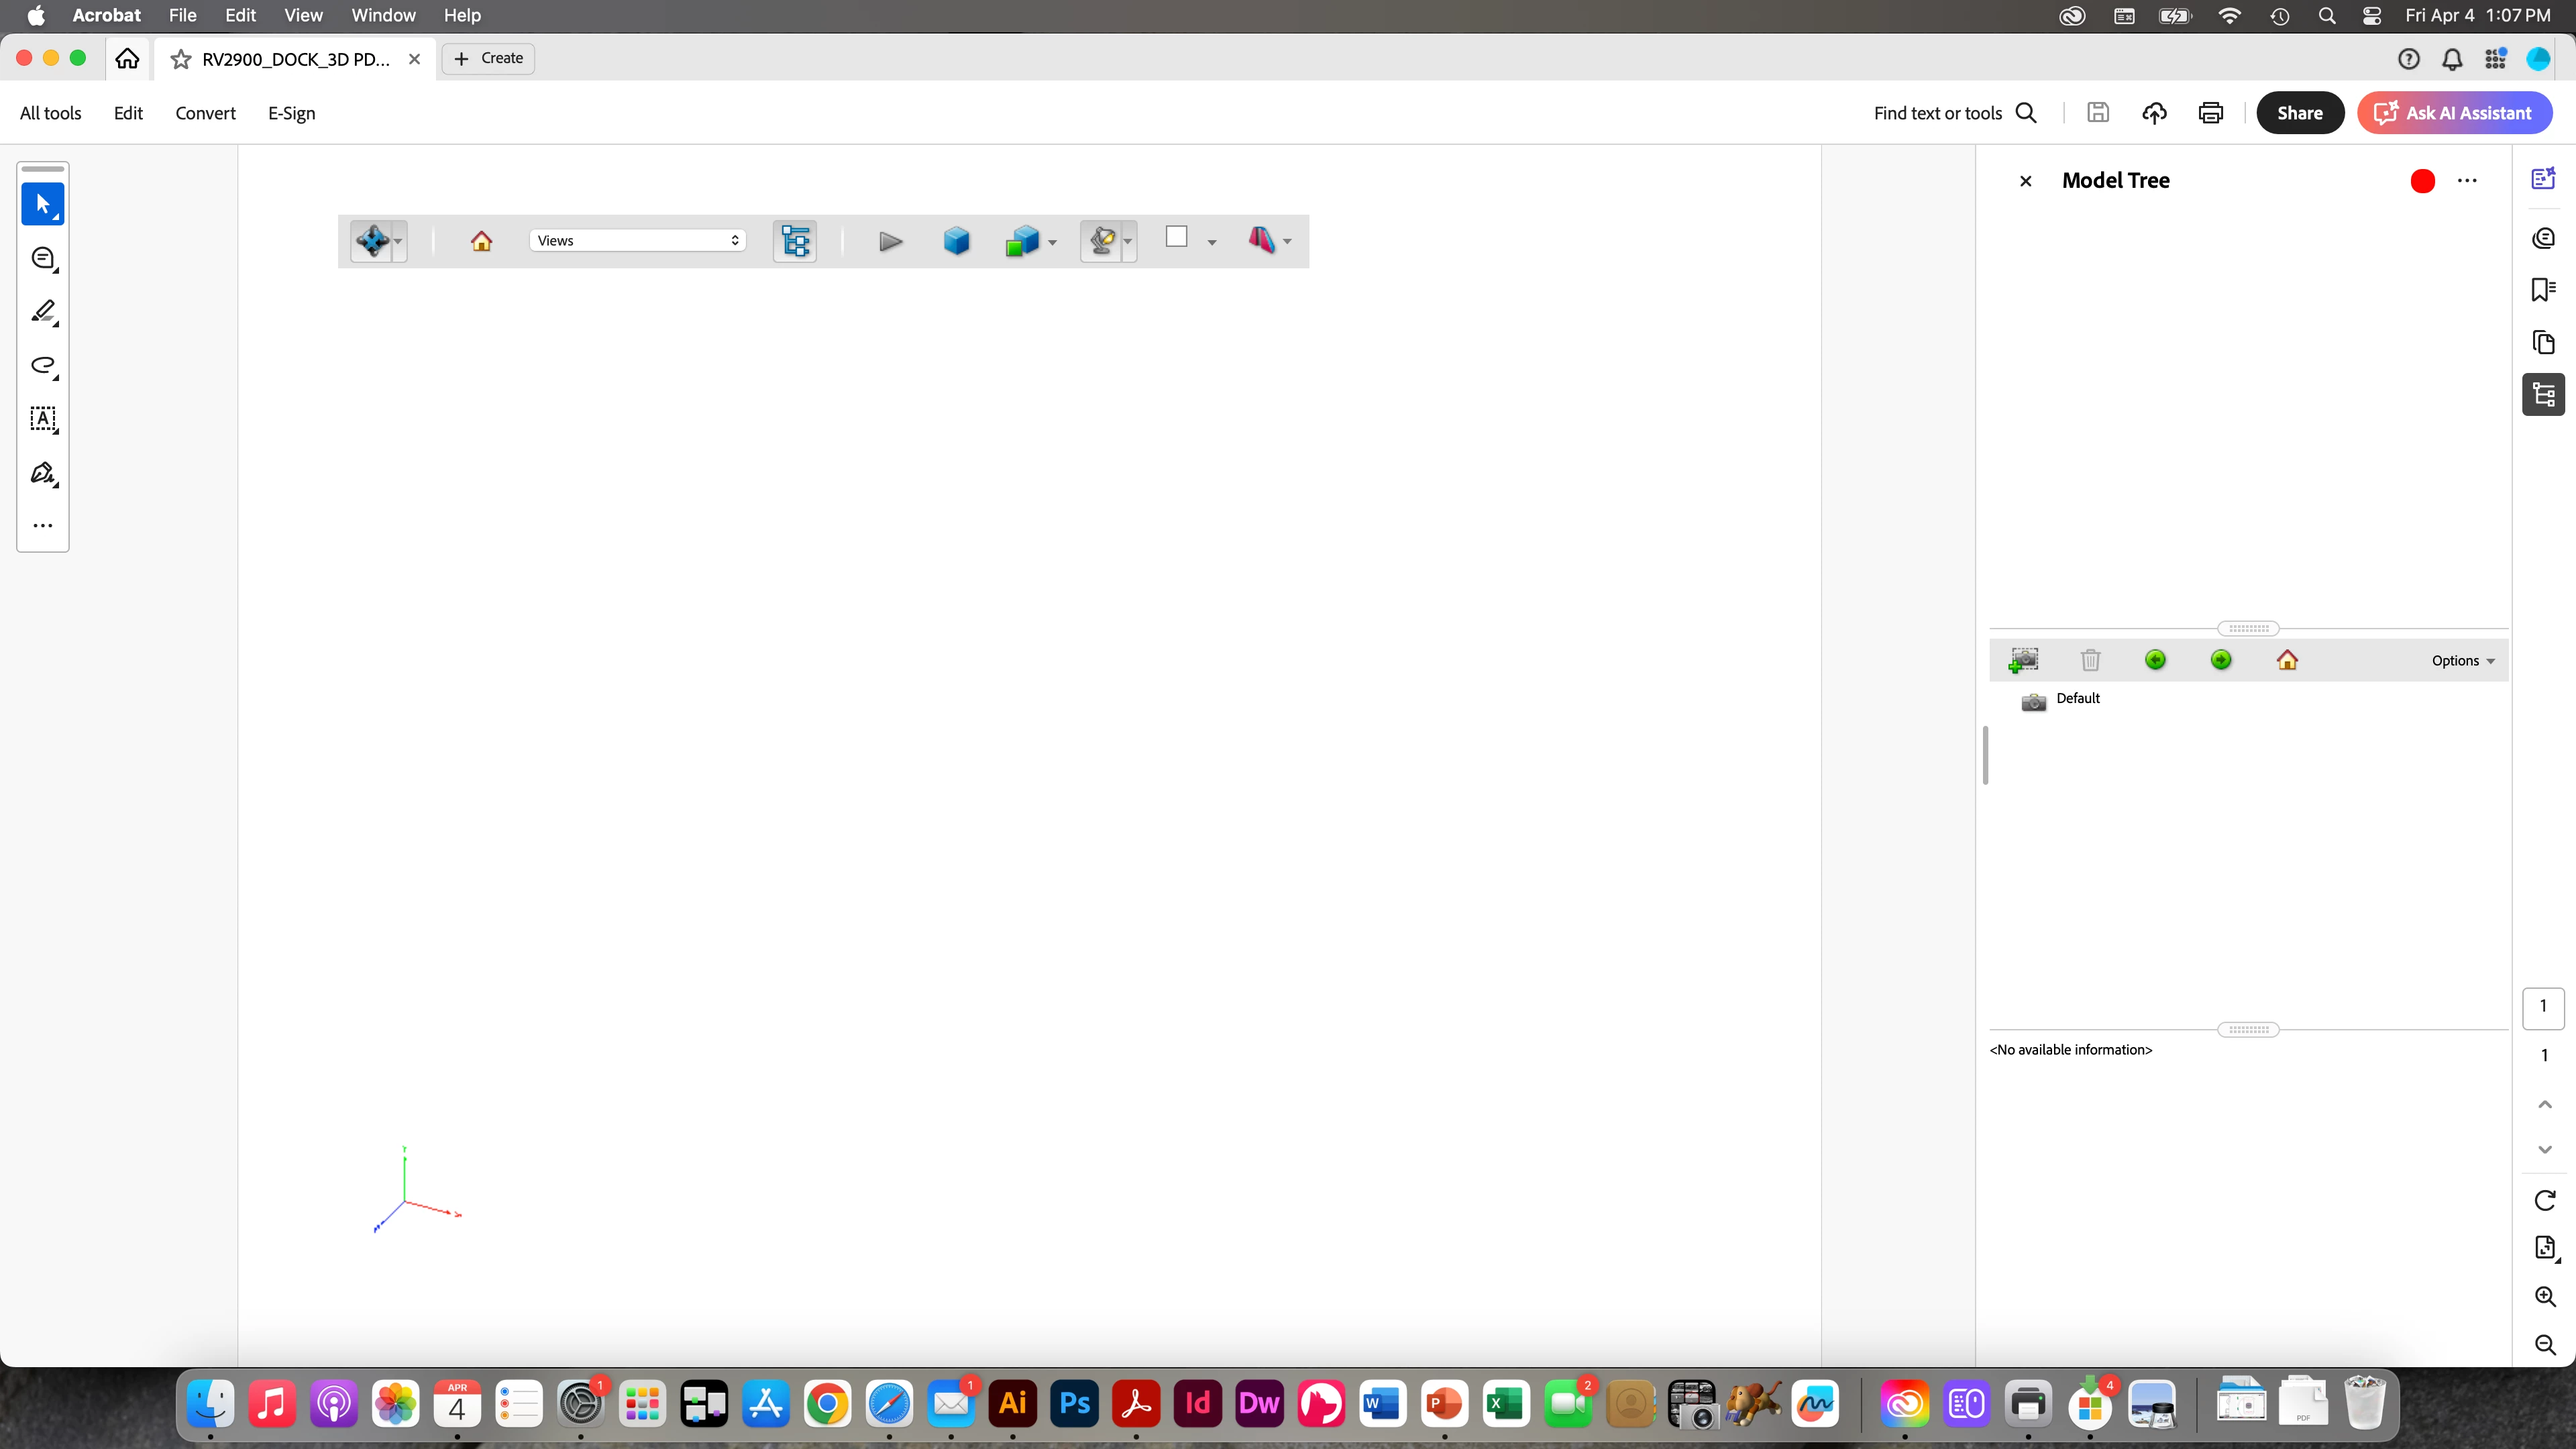Click the 3D Rotate navigation tool icon
This screenshot has width=2576, height=1449.
pyautogui.click(x=372, y=241)
